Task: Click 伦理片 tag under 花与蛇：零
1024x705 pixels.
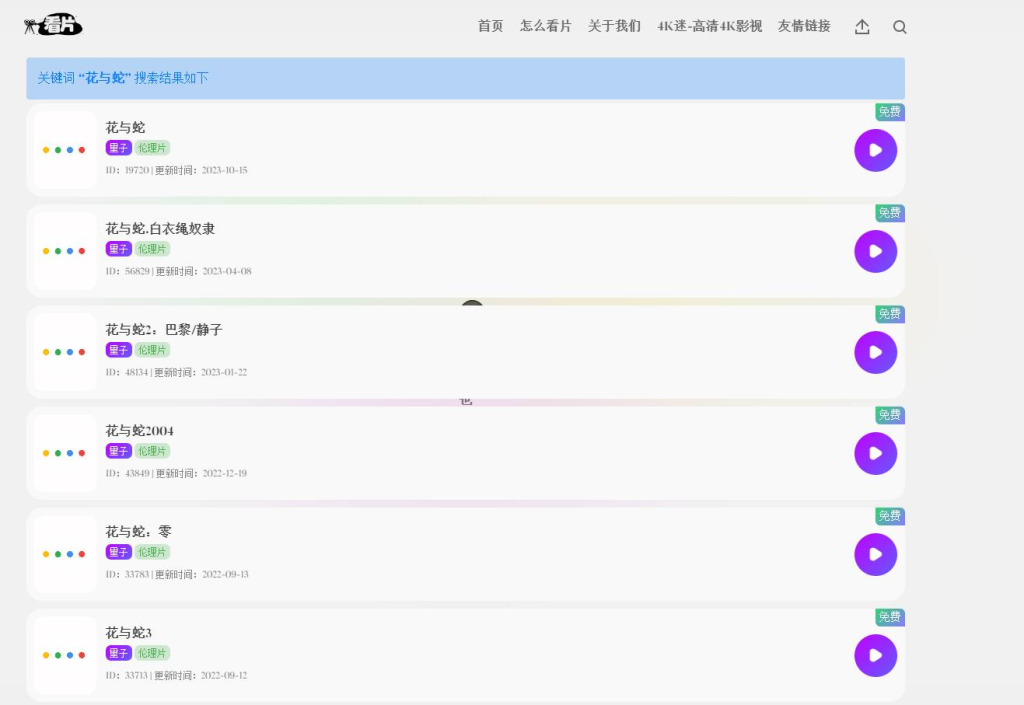Action: click(x=152, y=552)
